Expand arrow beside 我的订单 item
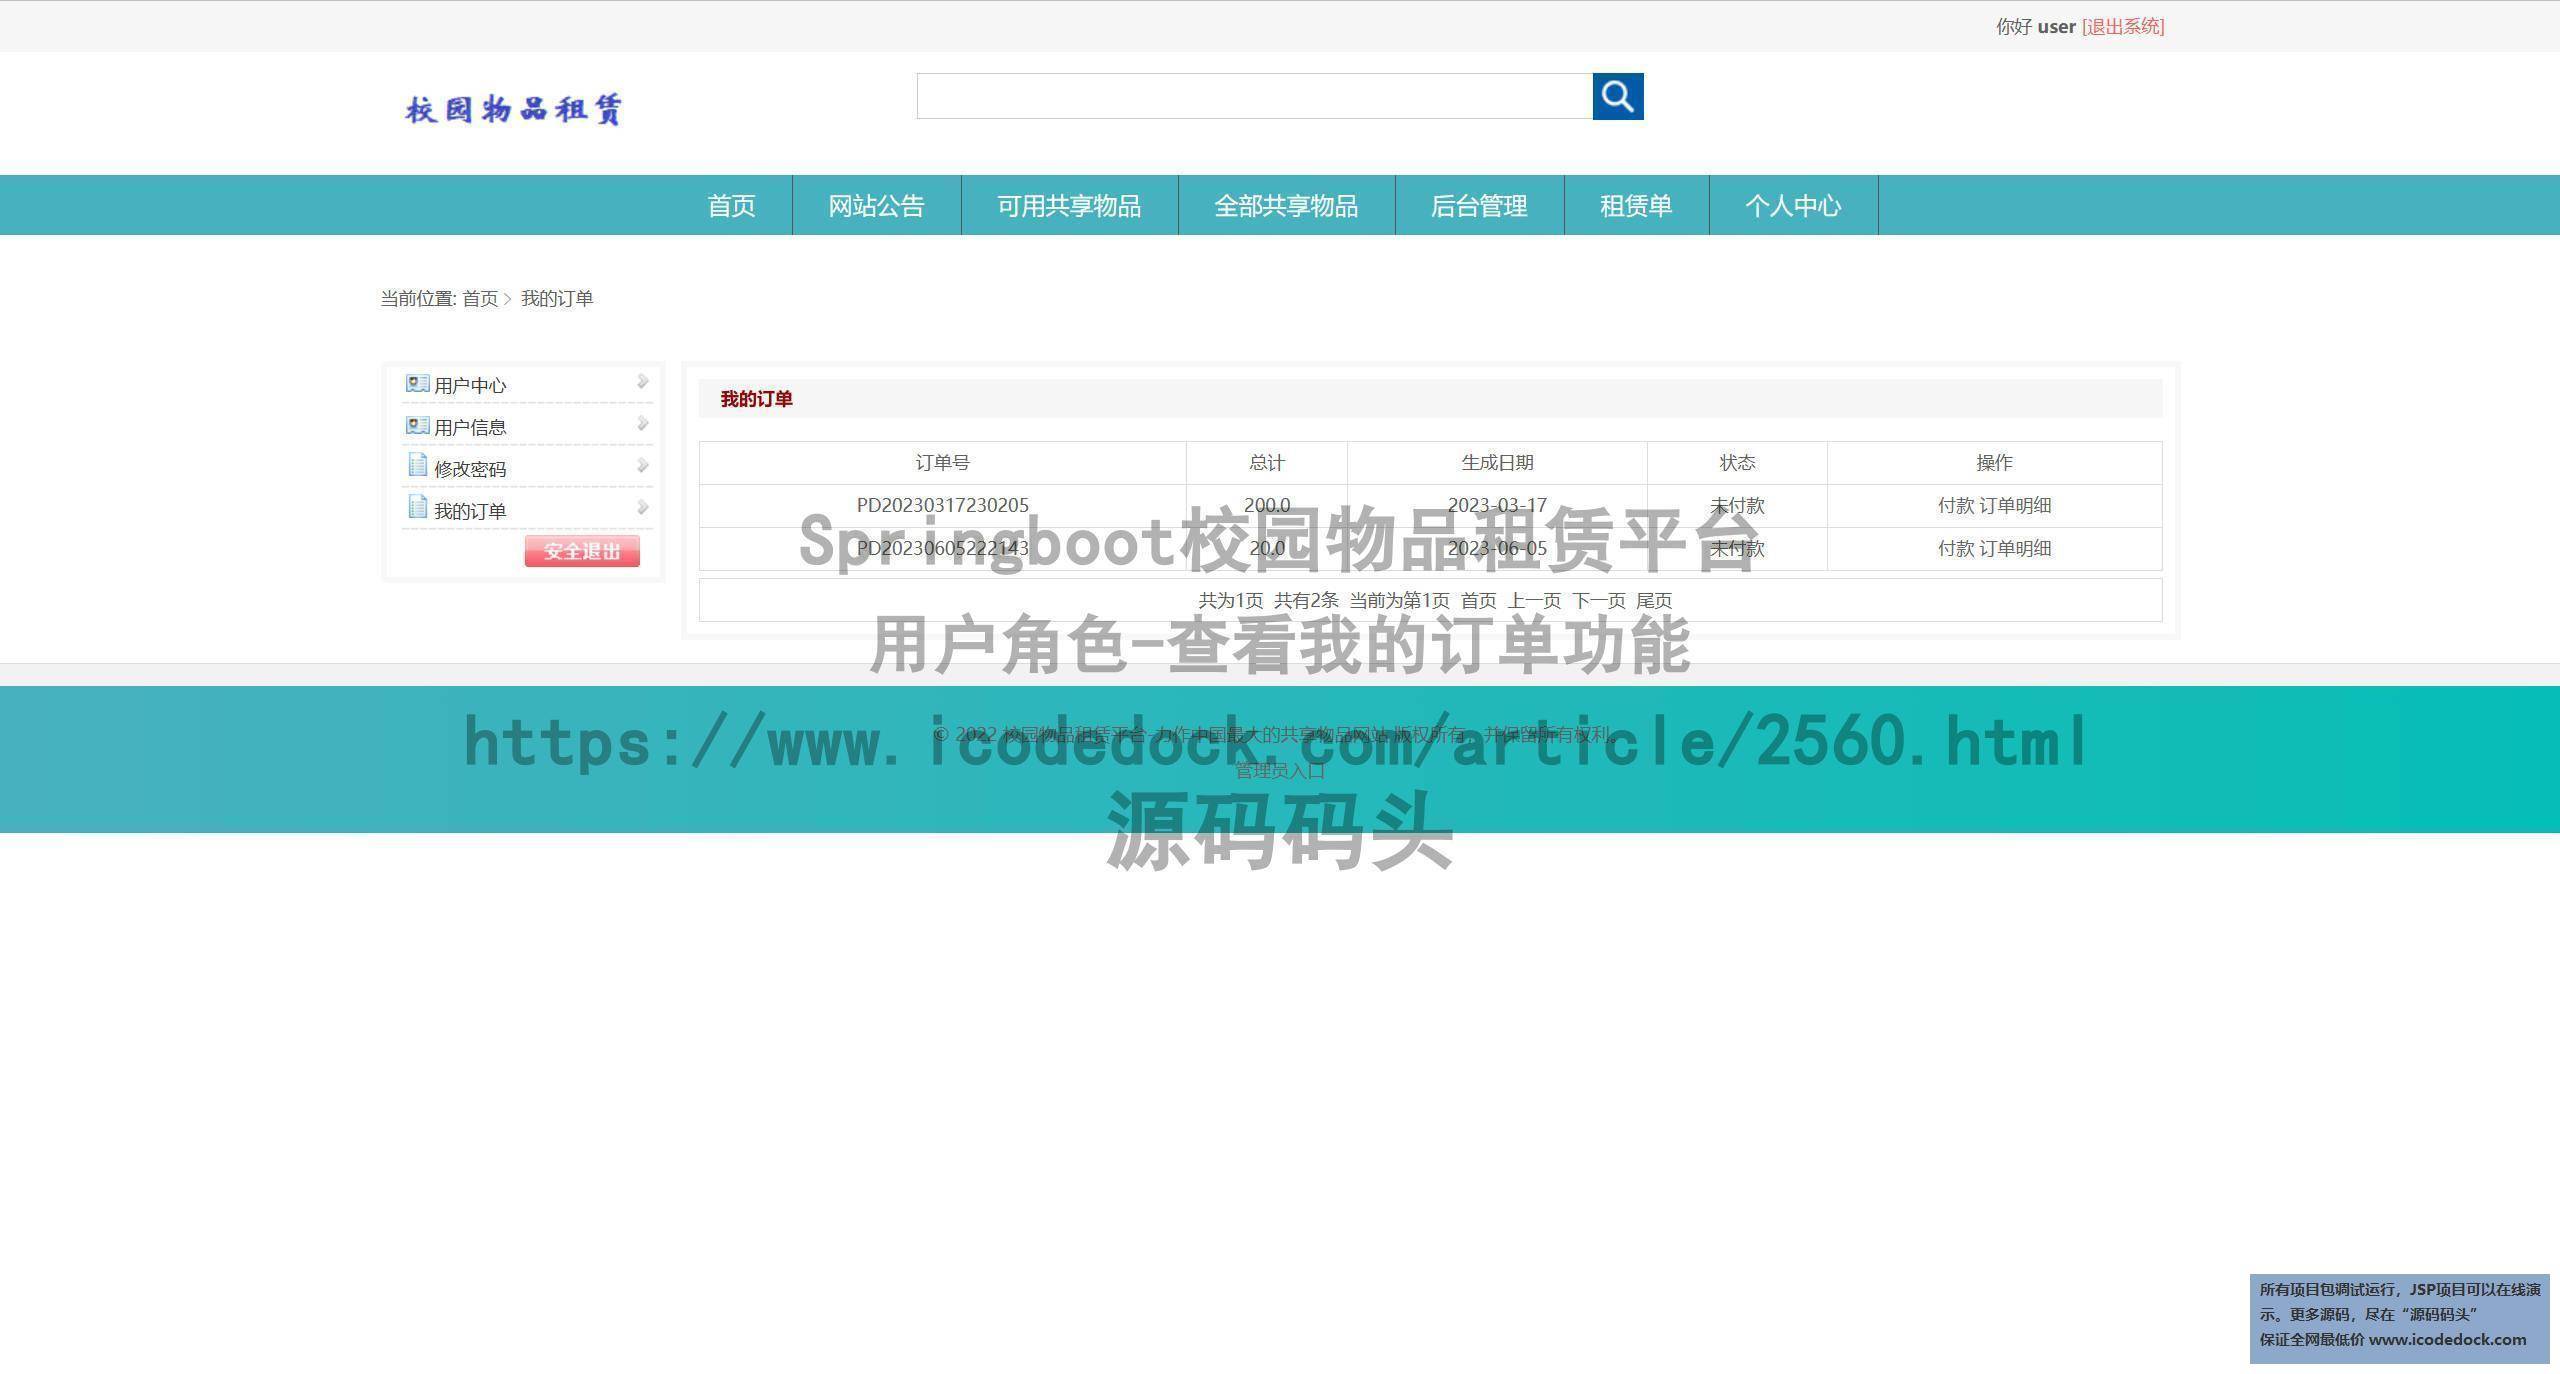The width and height of the screenshot is (2560, 1374). pos(642,508)
